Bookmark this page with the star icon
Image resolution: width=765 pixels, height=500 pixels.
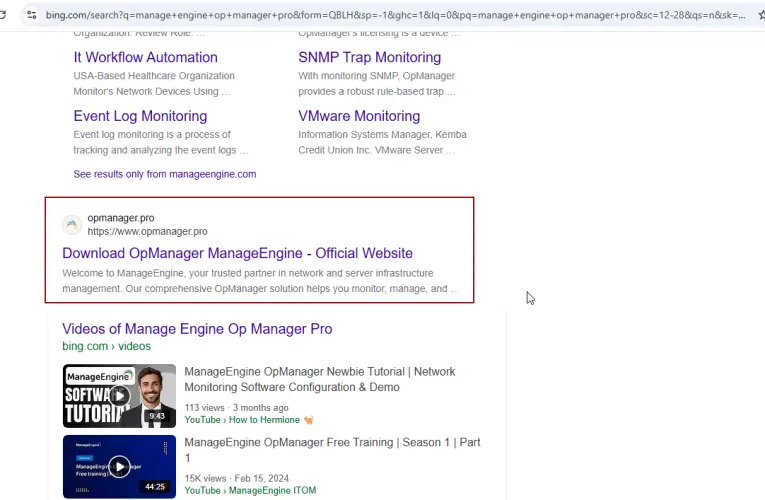click(761, 15)
